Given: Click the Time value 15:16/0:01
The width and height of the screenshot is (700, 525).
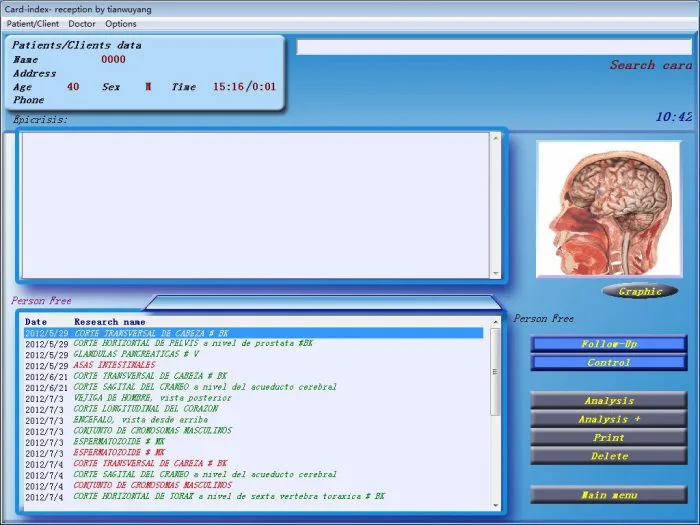Looking at the screenshot, I should [x=244, y=87].
